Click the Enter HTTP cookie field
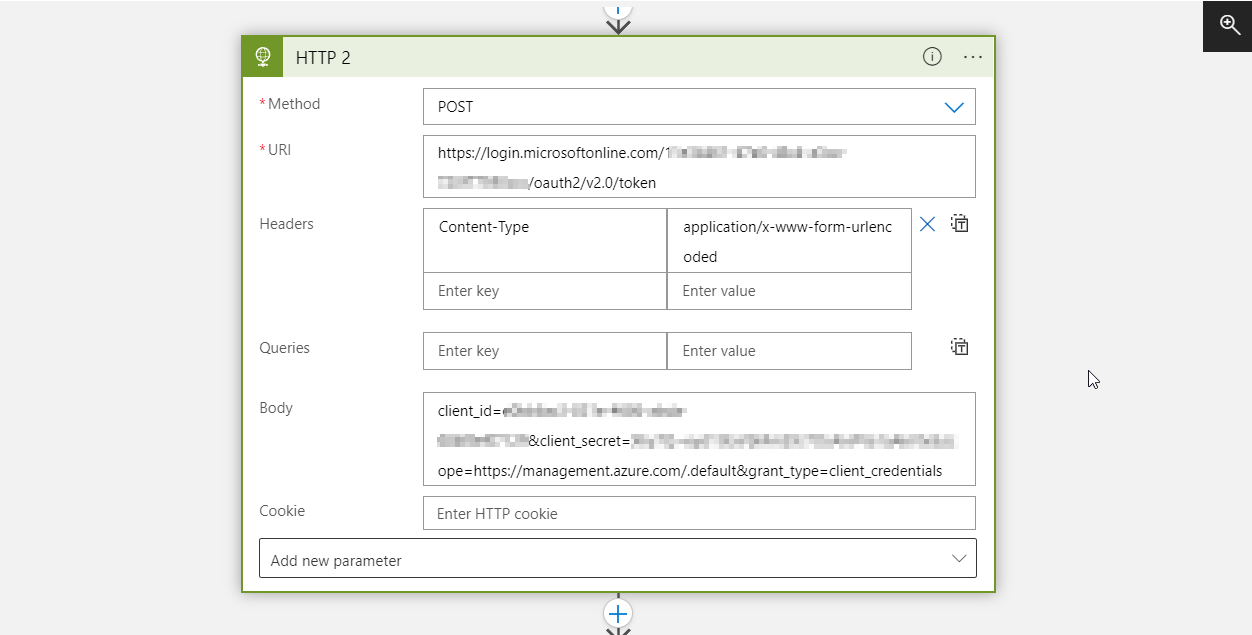The width and height of the screenshot is (1252, 635). [699, 513]
